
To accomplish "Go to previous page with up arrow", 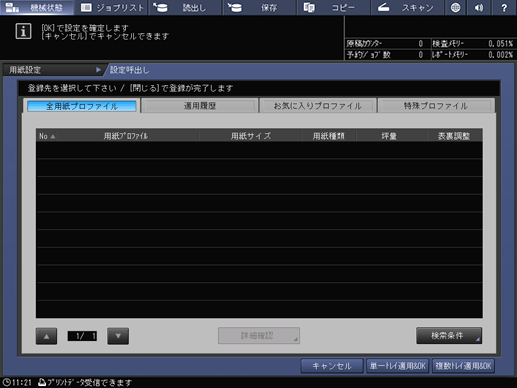I will tap(46, 336).
